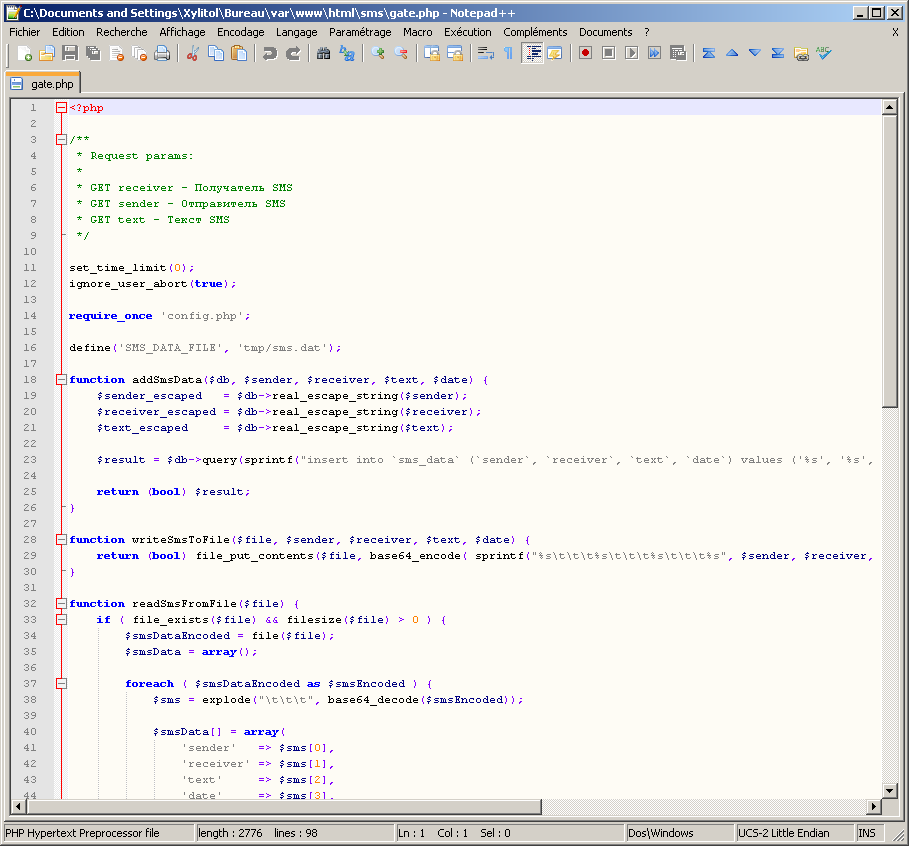Open the Encodage menu

point(240,32)
